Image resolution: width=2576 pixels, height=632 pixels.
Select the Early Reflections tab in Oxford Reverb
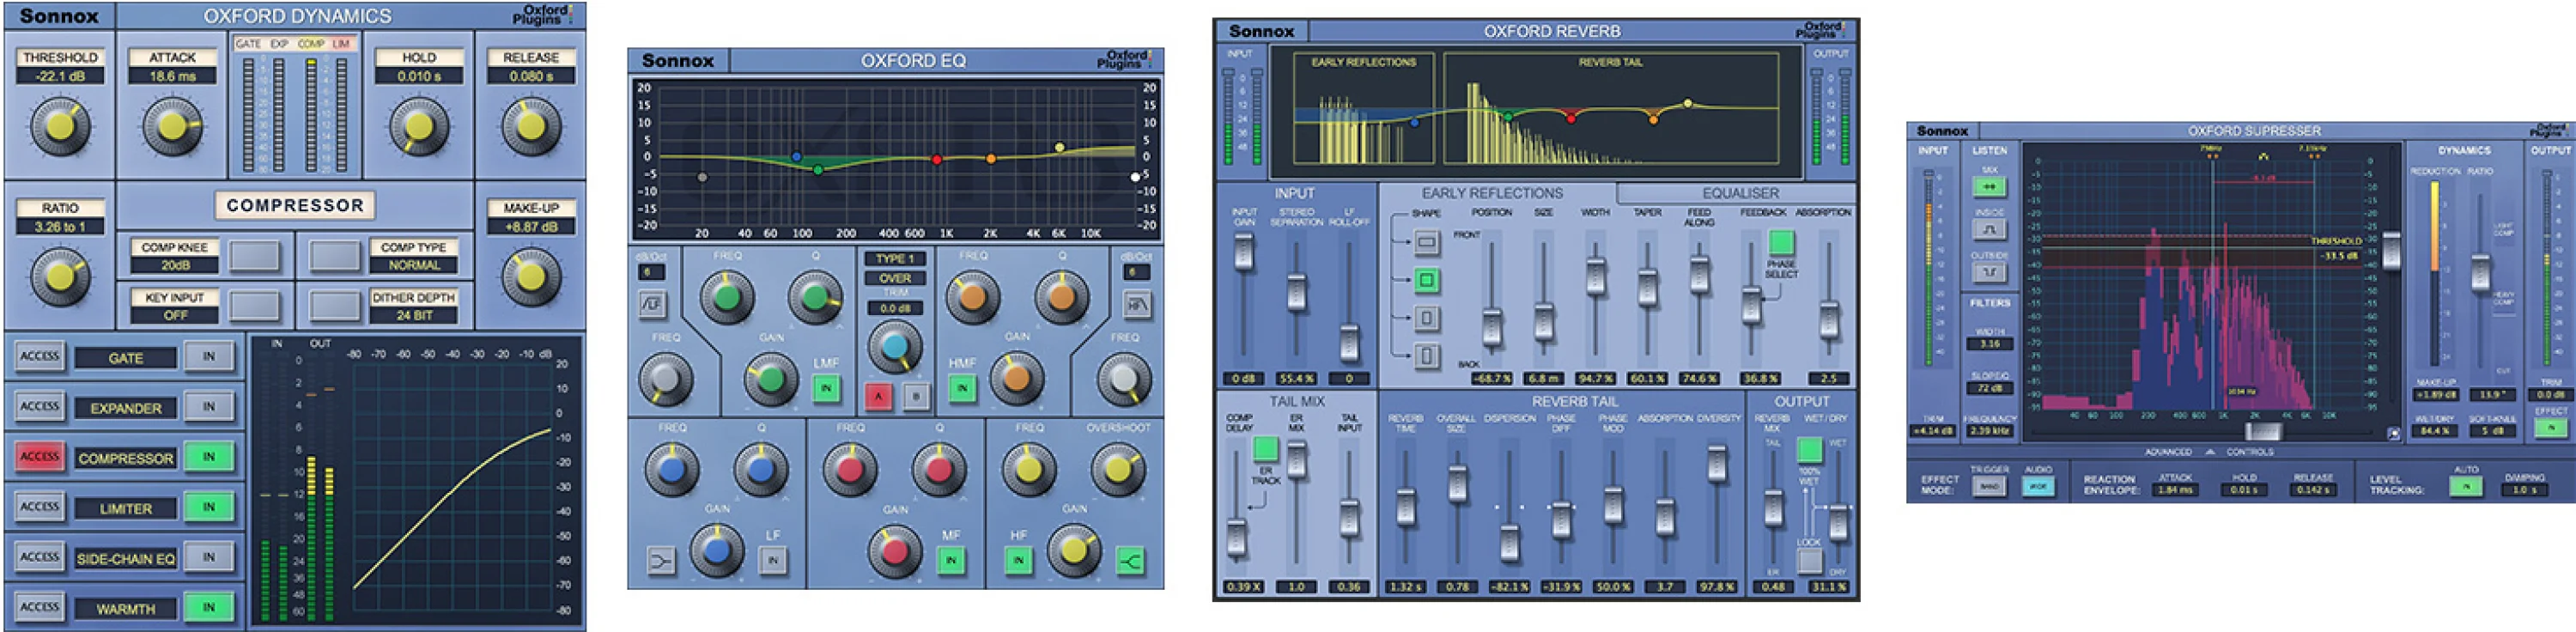(1492, 194)
